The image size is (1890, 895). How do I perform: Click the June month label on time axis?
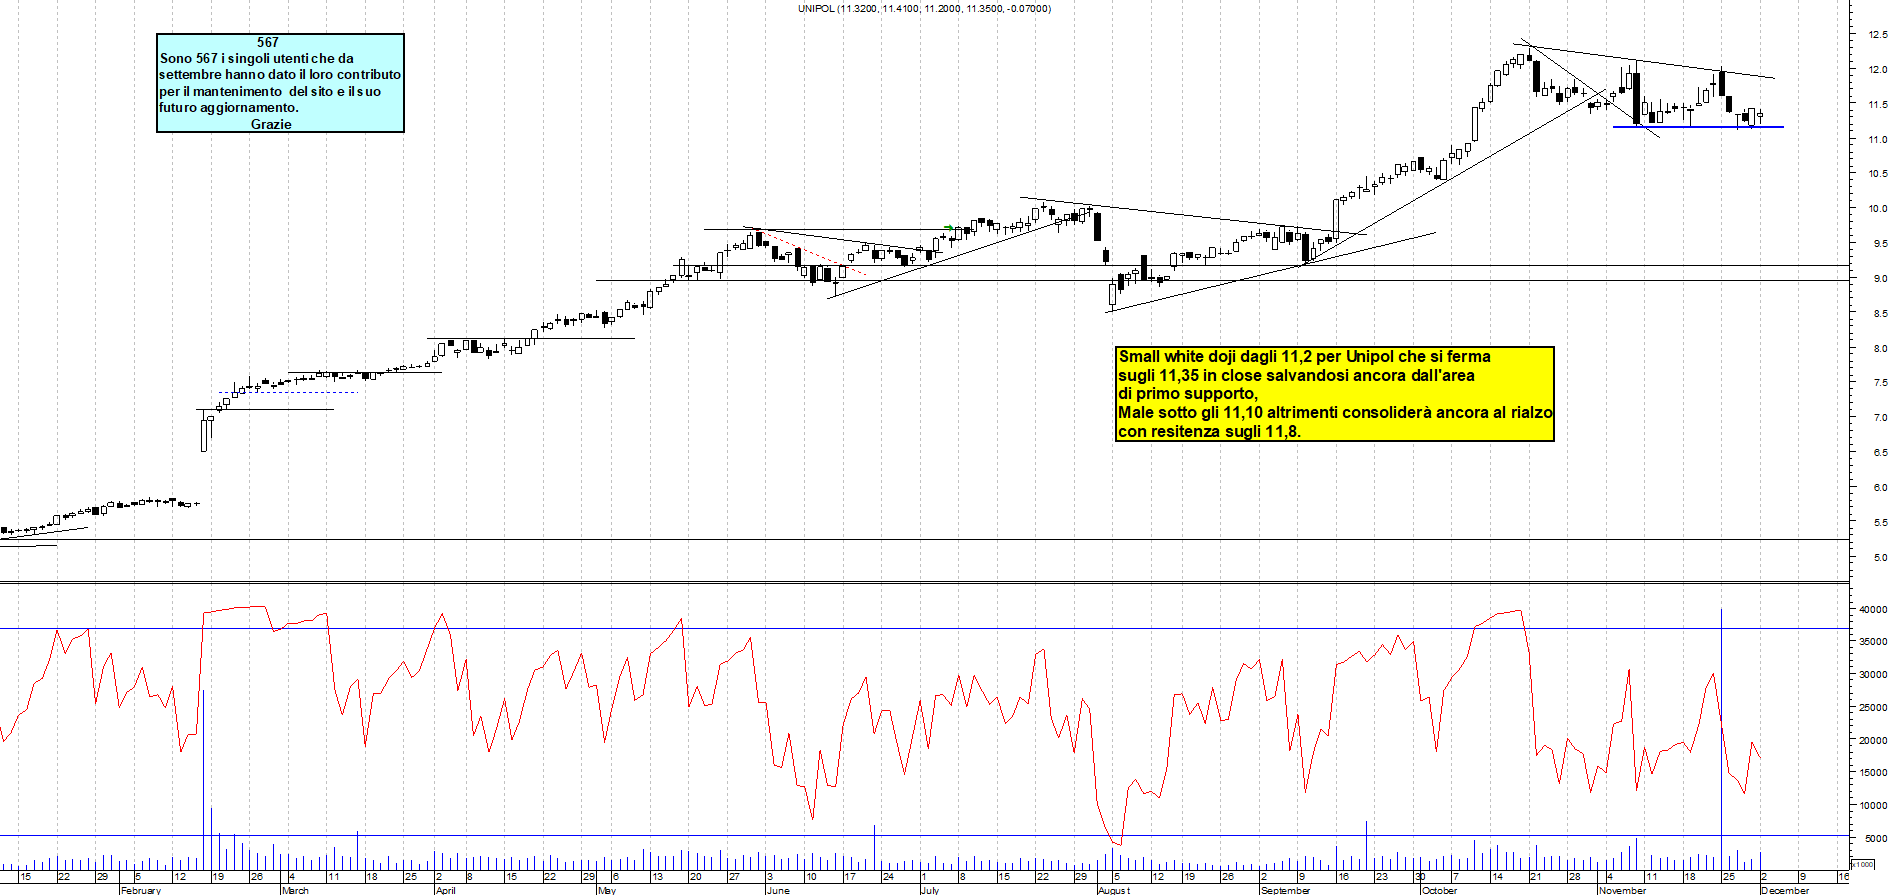click(x=778, y=890)
